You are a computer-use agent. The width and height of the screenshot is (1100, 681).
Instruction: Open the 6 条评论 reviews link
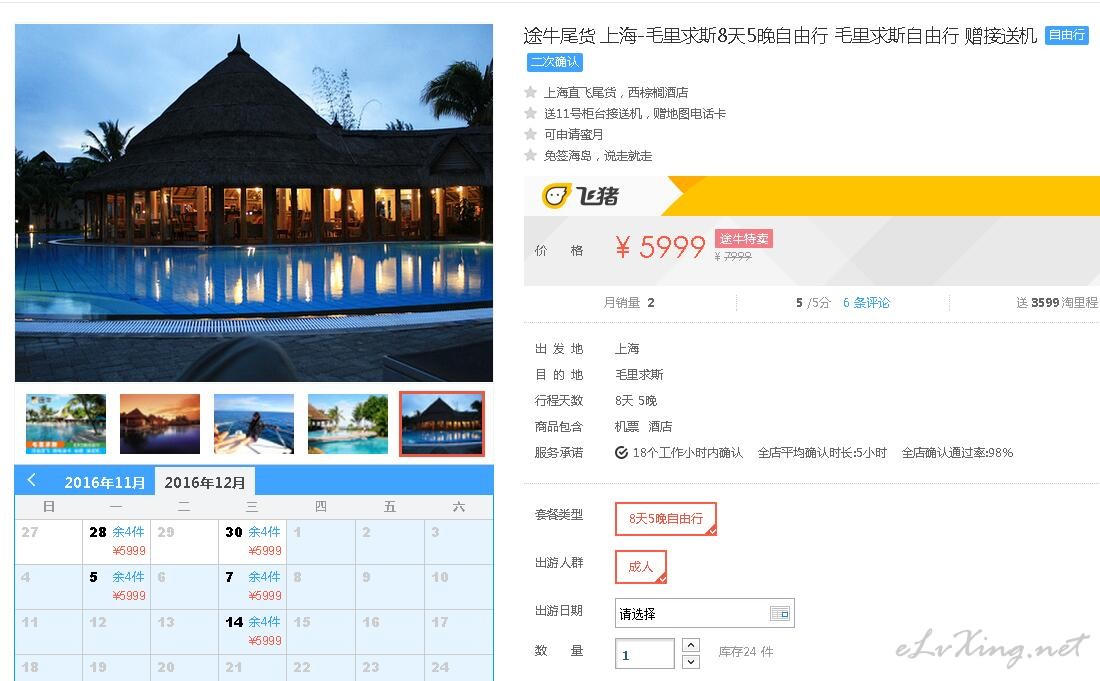pos(866,302)
